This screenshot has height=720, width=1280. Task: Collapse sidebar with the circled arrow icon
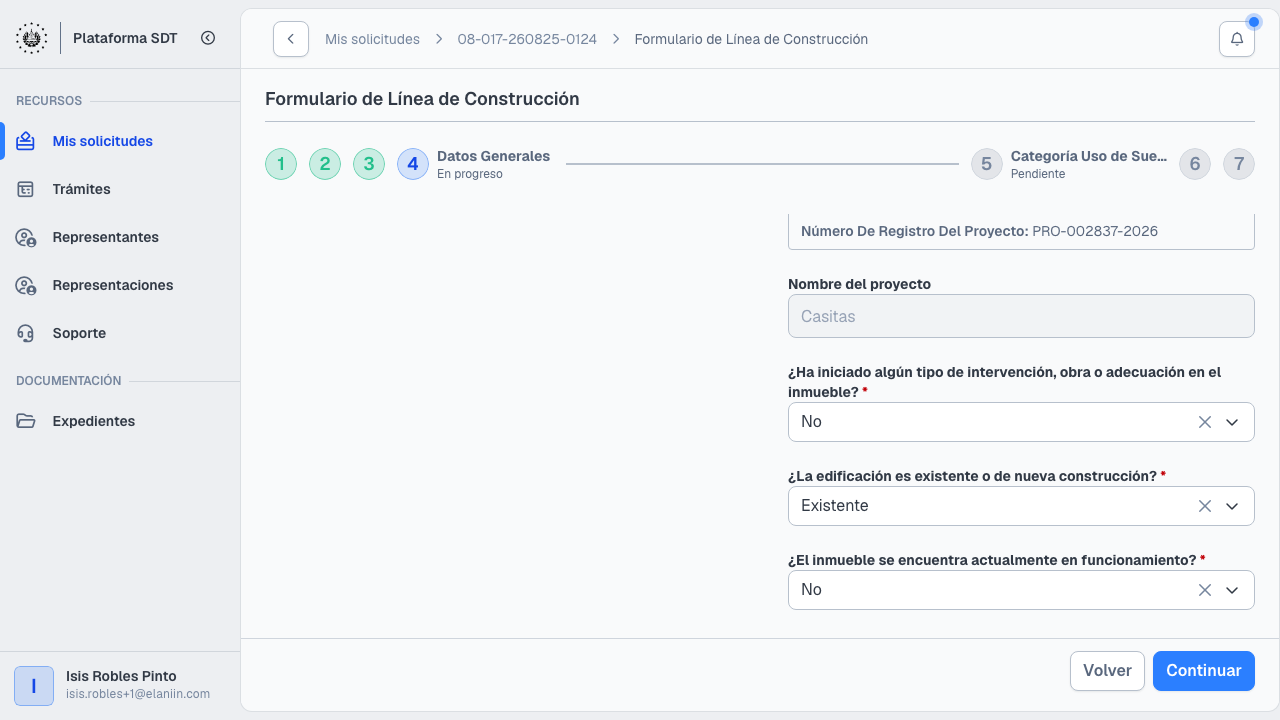208,38
